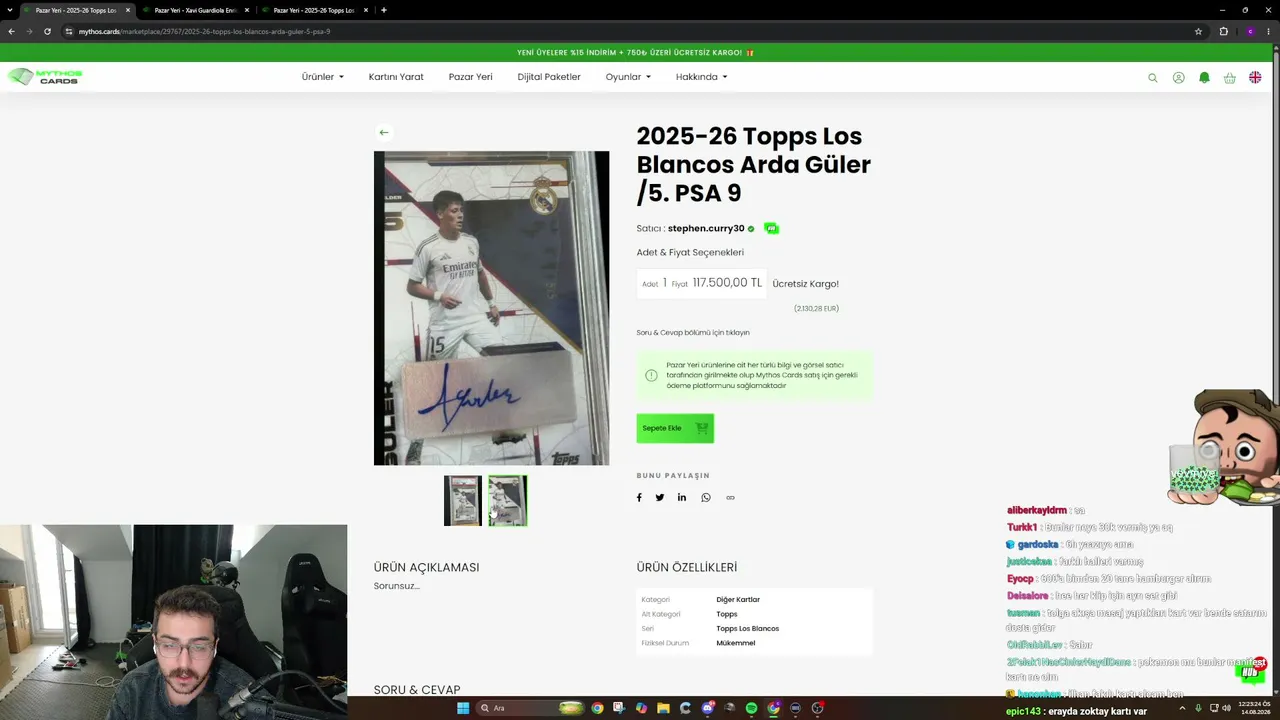The image size is (1280, 720).
Task: Expand the Hakkında dropdown menu
Action: (702, 77)
